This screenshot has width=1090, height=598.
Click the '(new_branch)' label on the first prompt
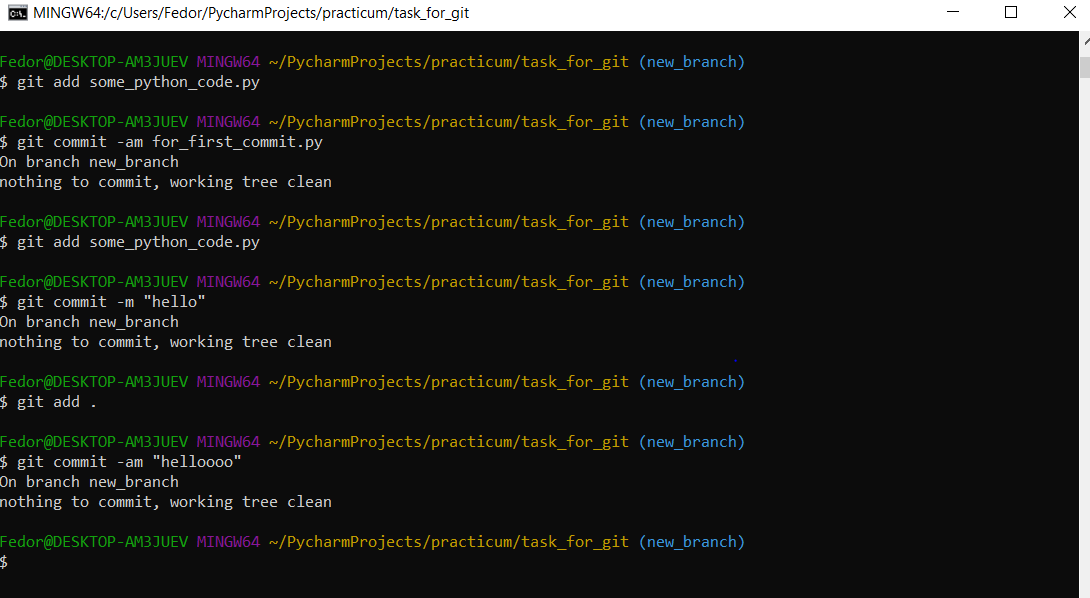692,61
